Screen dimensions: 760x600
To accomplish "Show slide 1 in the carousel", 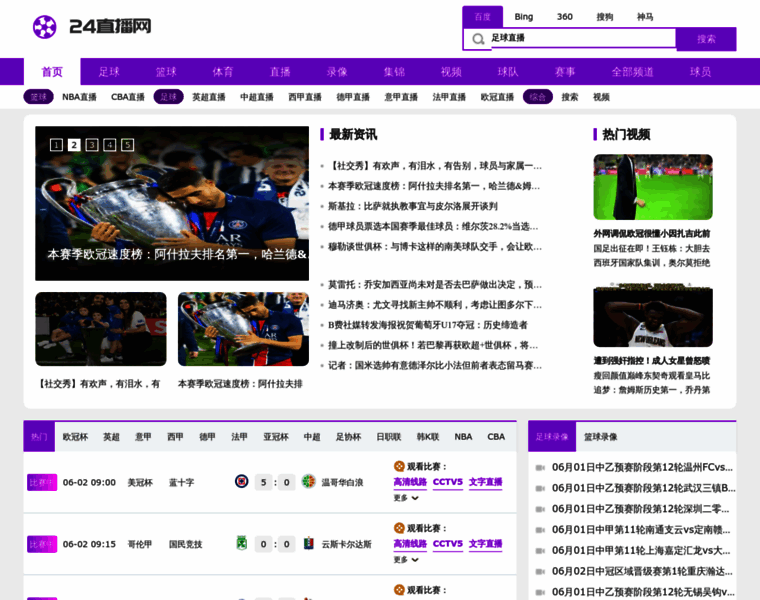I will coord(56,144).
